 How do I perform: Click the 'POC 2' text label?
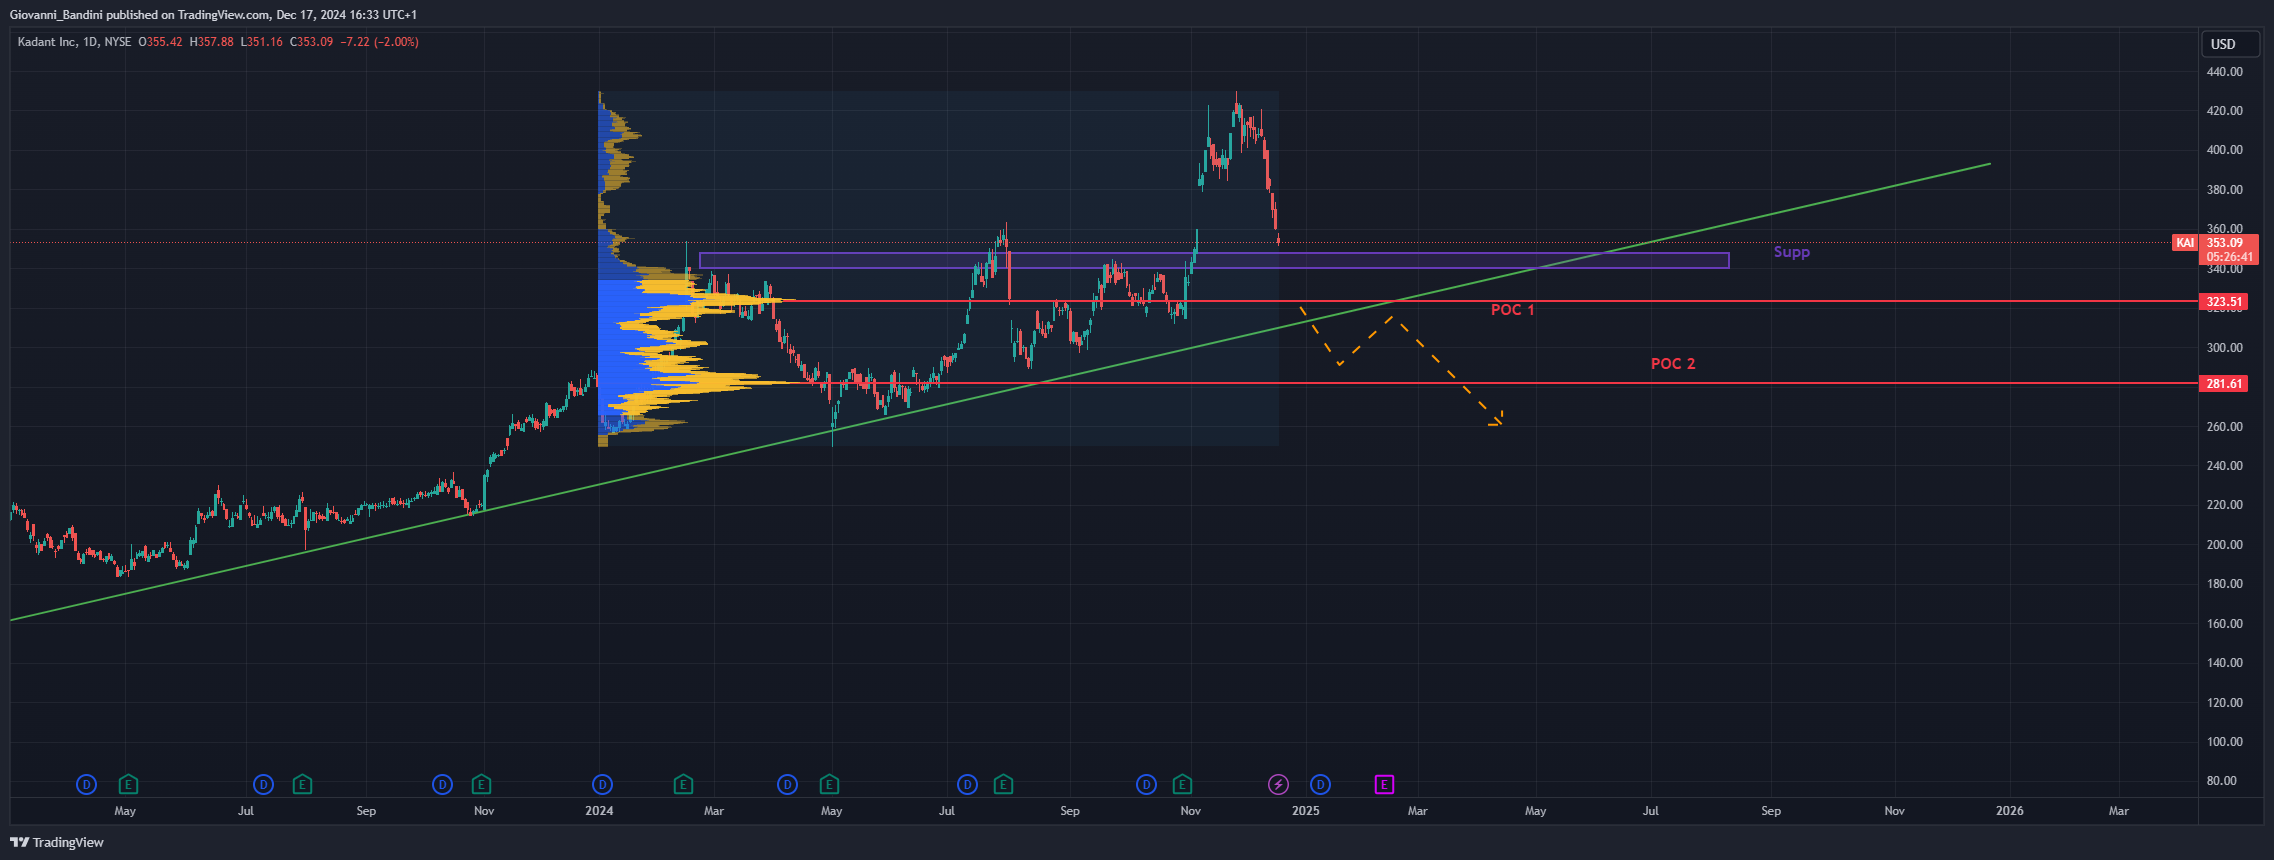pyautogui.click(x=1673, y=364)
